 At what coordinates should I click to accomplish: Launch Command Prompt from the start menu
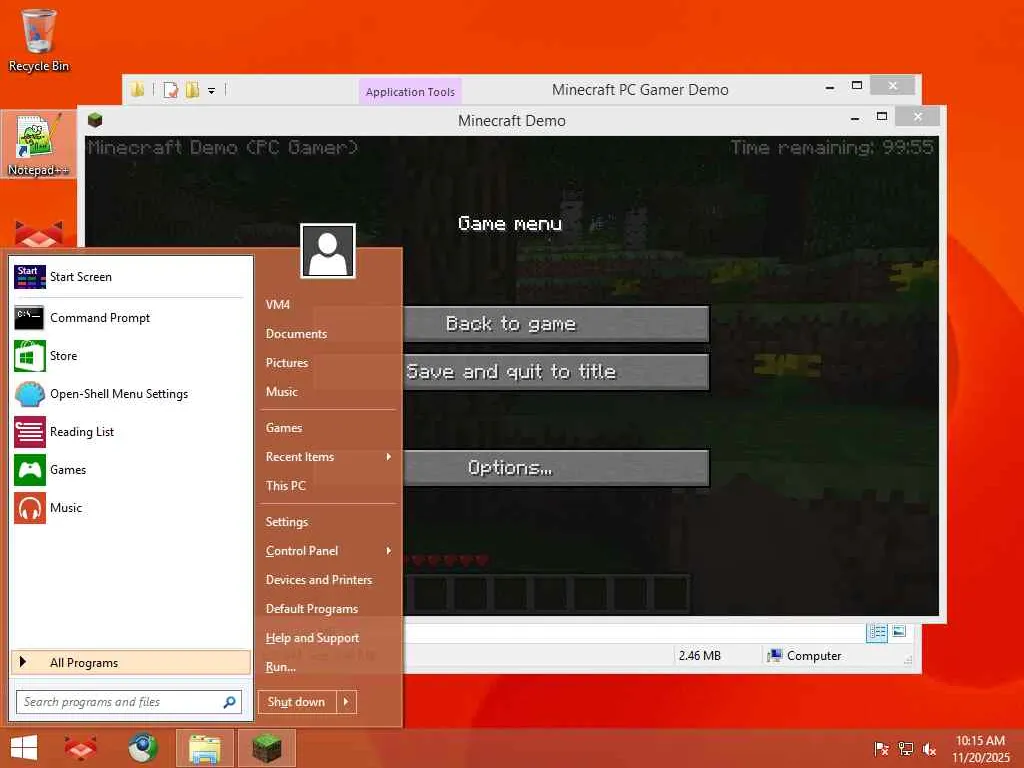[x=131, y=318]
